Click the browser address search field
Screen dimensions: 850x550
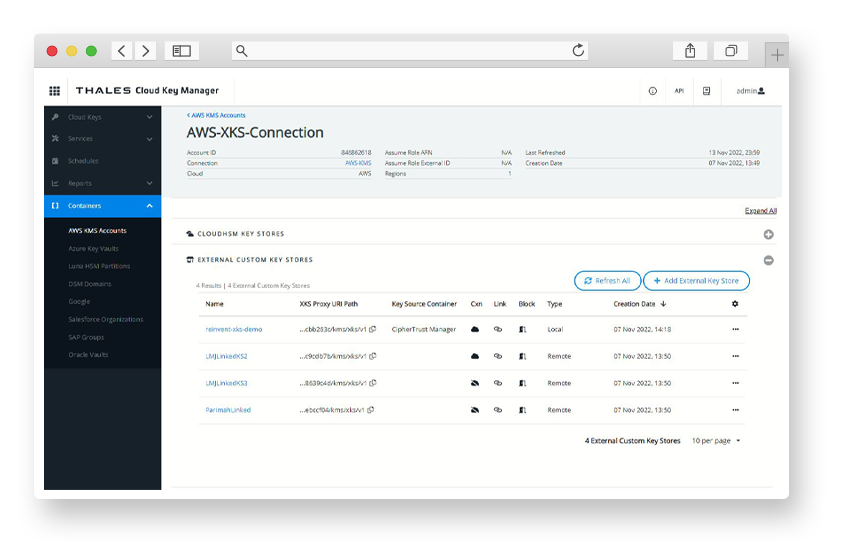click(x=410, y=51)
